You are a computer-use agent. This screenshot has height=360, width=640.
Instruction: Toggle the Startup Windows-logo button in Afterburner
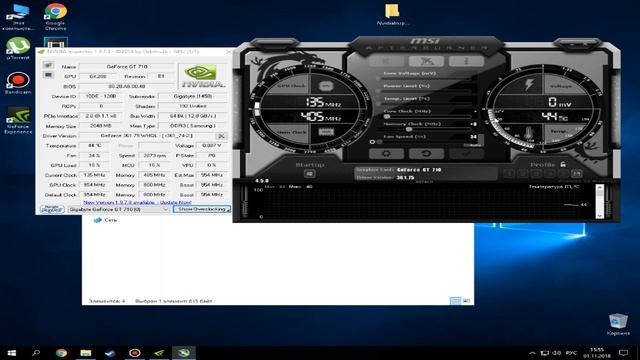click(309, 174)
